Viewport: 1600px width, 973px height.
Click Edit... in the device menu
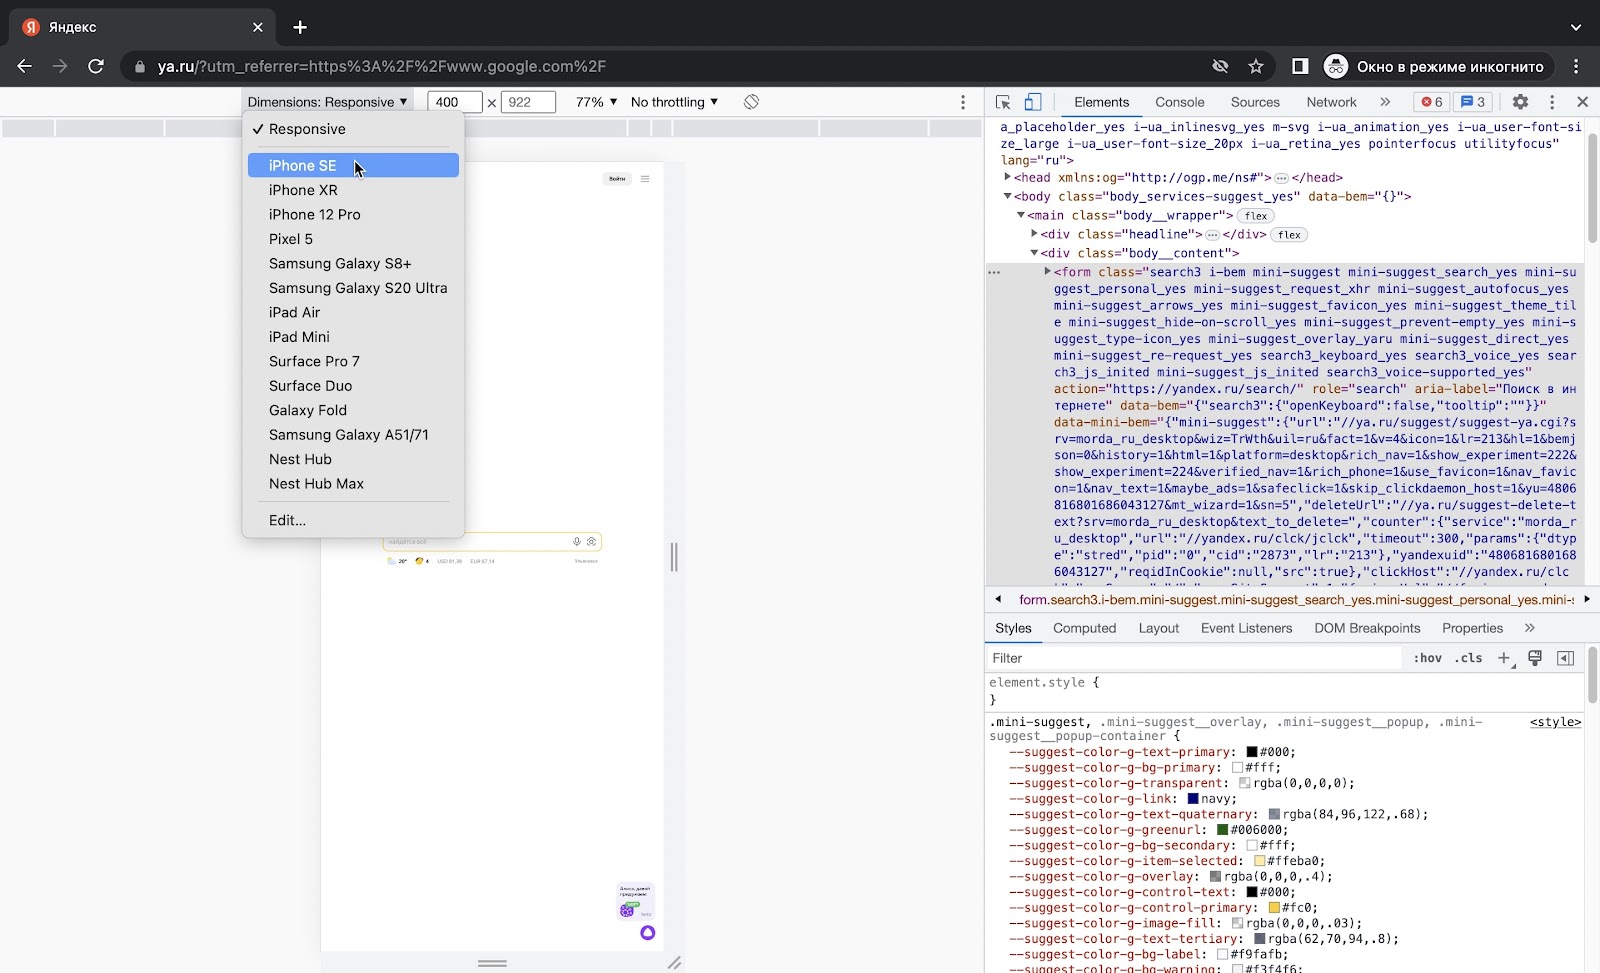click(x=287, y=520)
